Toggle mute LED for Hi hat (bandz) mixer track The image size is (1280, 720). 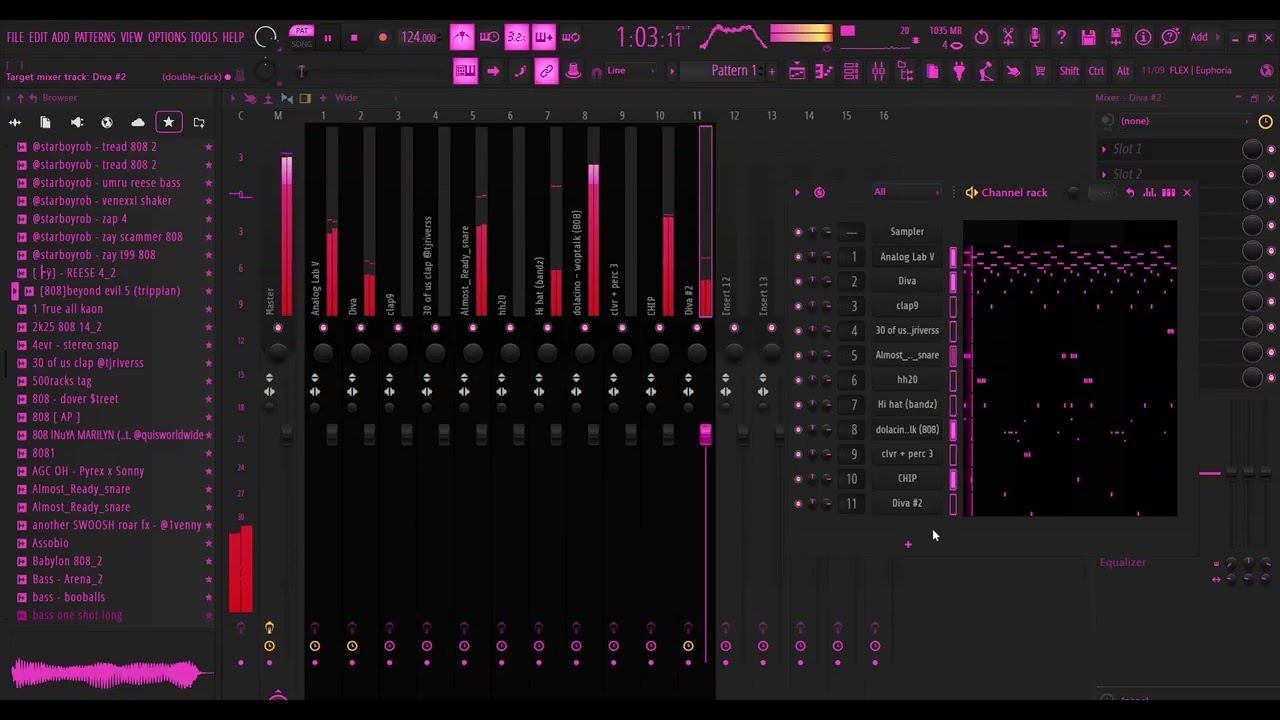point(547,328)
